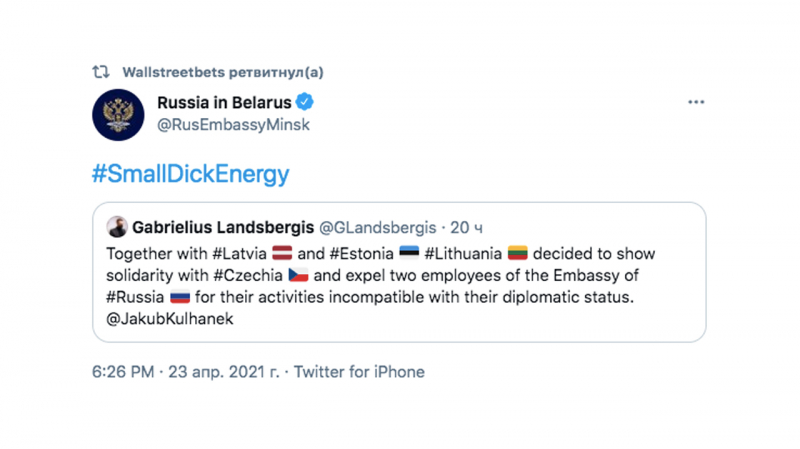Click the Latvia flag emoji
The width and height of the screenshot is (800, 449).
pos(282,254)
